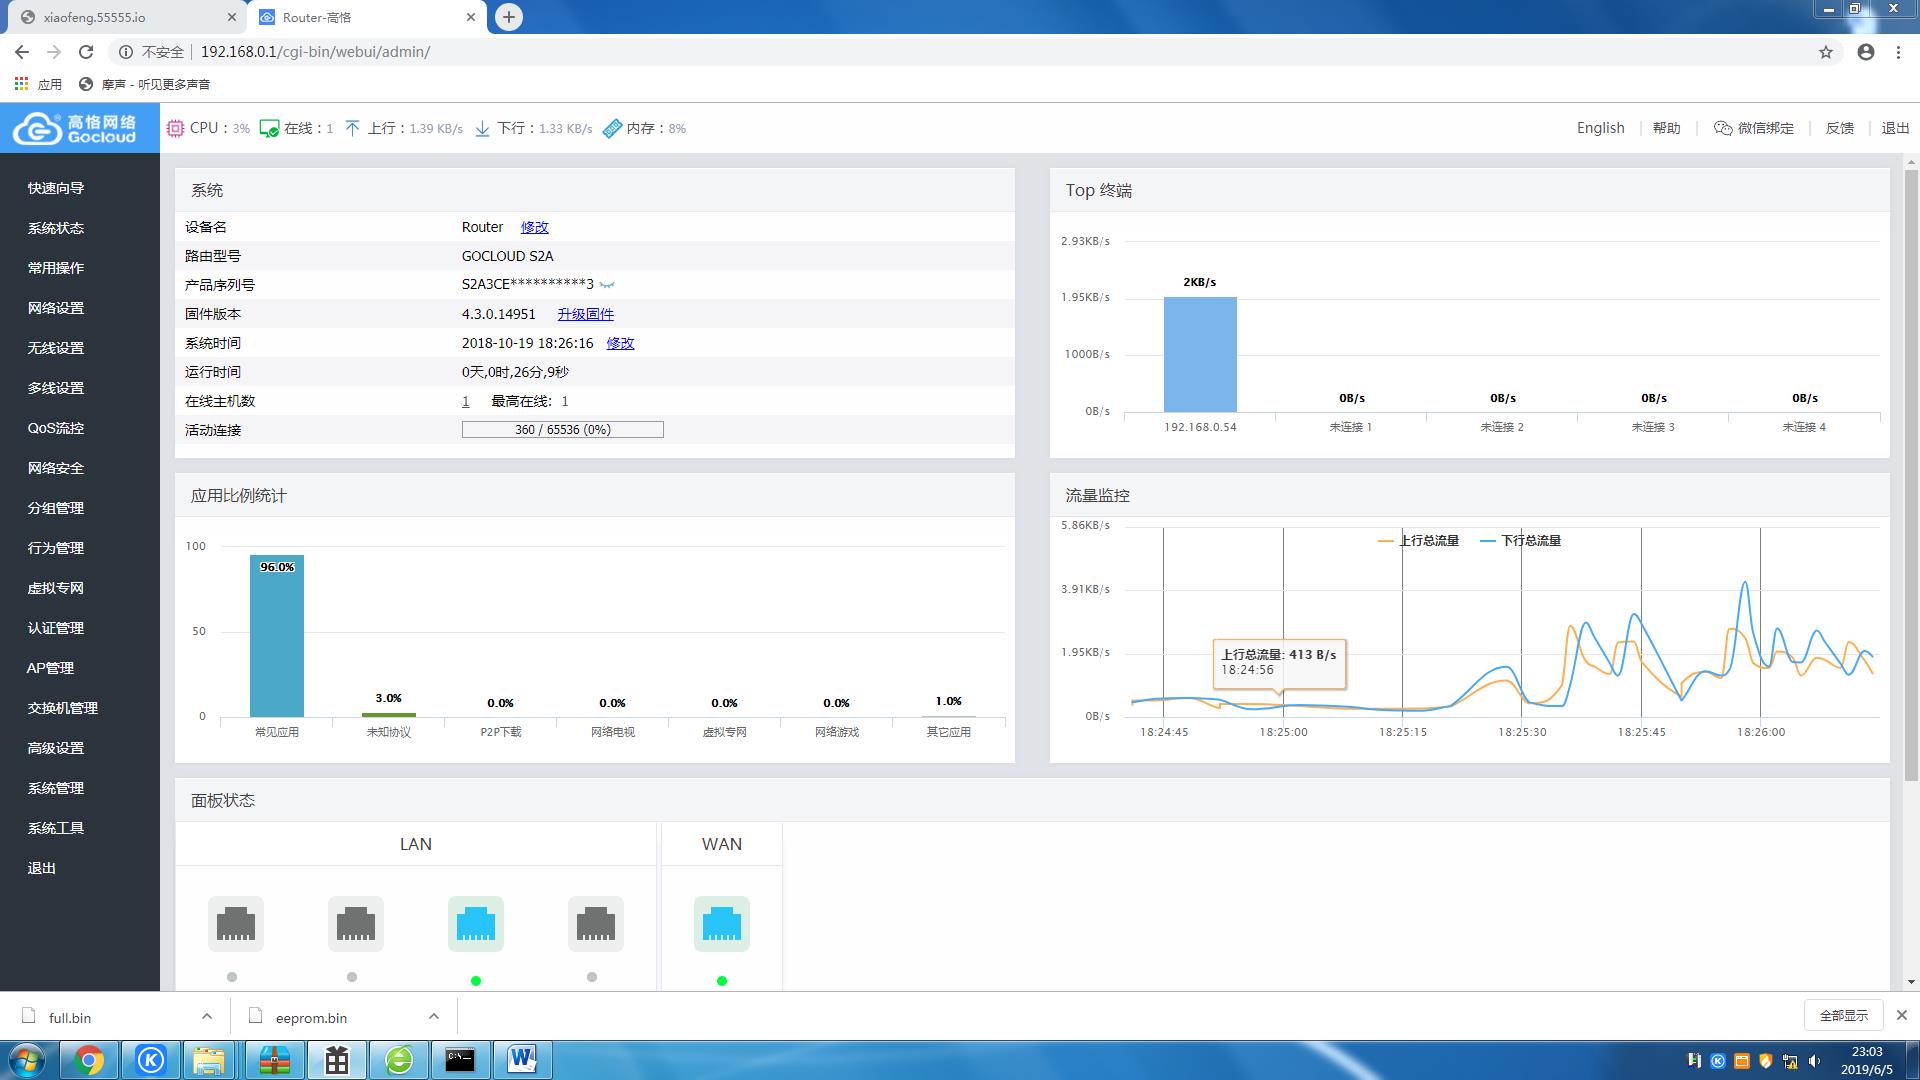Click the 活动连接 progress bar
This screenshot has width=1920, height=1080.
pos(562,430)
